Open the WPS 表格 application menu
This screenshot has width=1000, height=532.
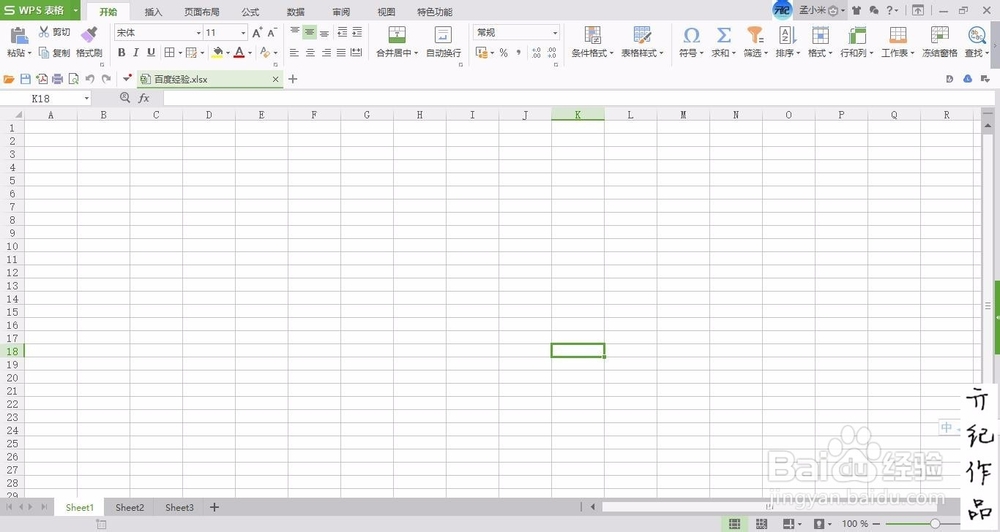coord(40,10)
